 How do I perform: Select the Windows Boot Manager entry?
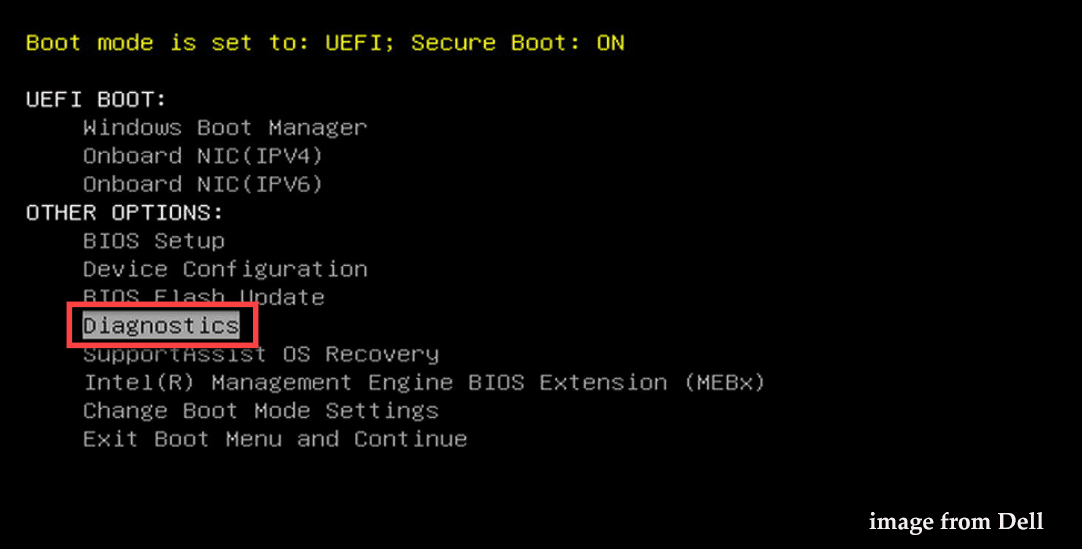tap(225, 128)
